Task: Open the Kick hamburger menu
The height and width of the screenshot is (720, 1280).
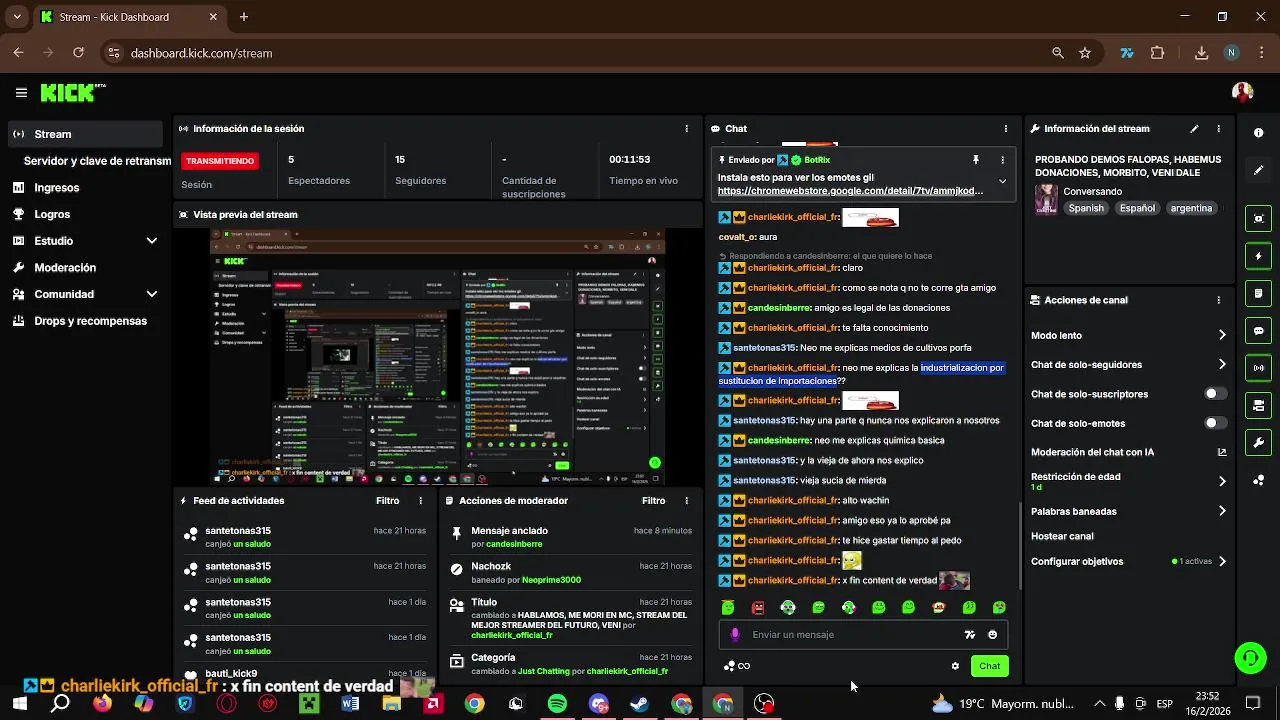Action: click(x=21, y=93)
